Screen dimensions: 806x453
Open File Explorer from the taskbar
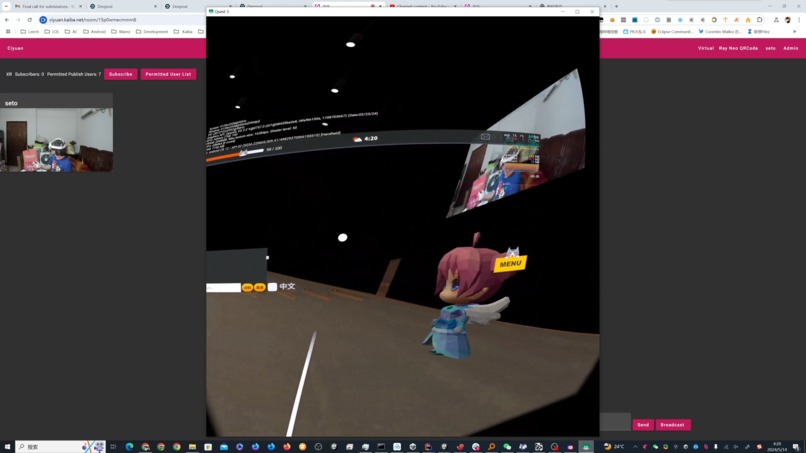[192, 446]
